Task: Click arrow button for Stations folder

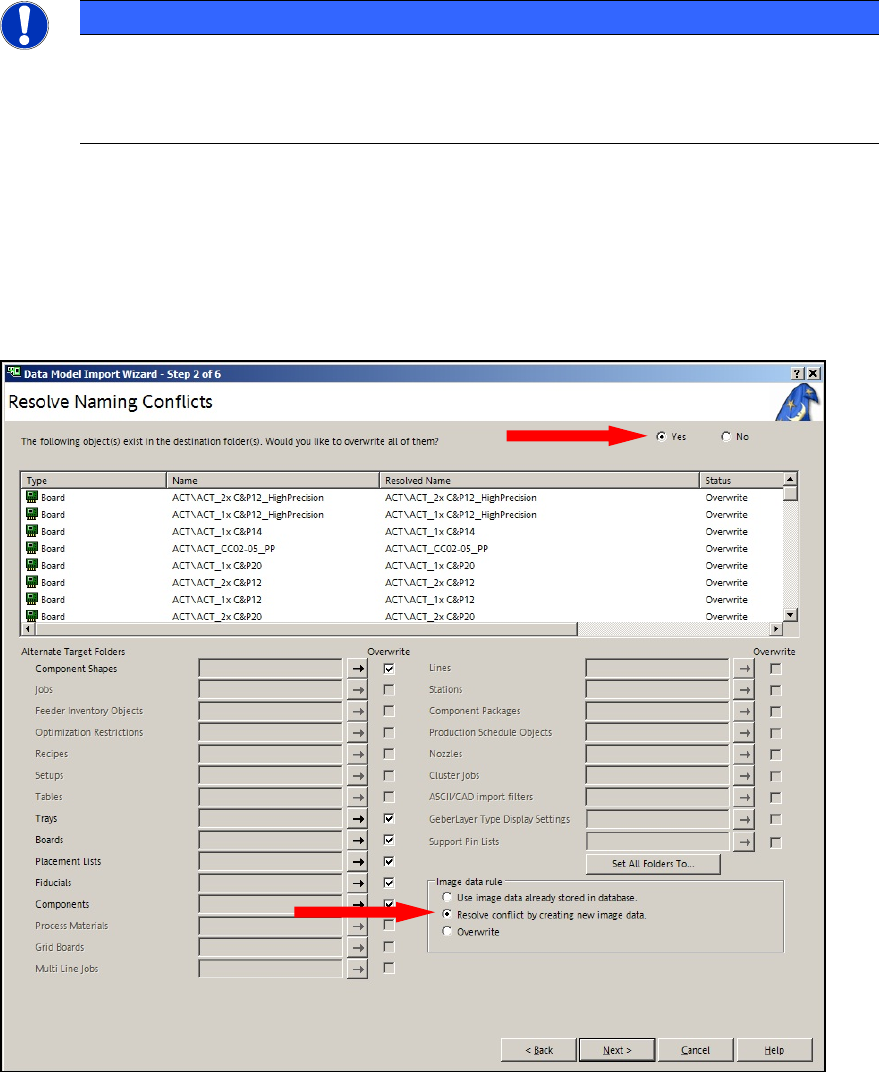Action: click(744, 690)
